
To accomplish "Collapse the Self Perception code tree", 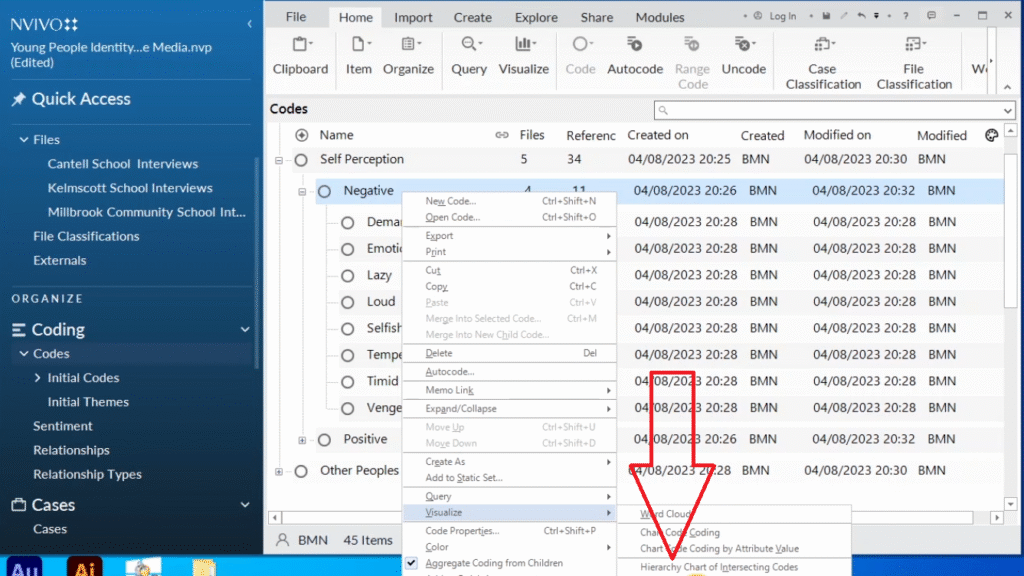I will tap(279, 160).
